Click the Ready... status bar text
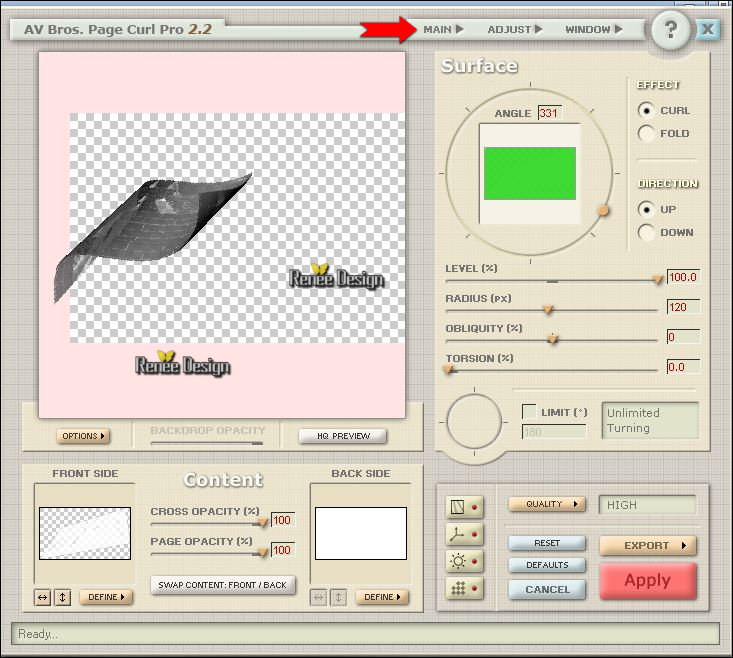Viewport: 733px width, 658px height. (38, 634)
